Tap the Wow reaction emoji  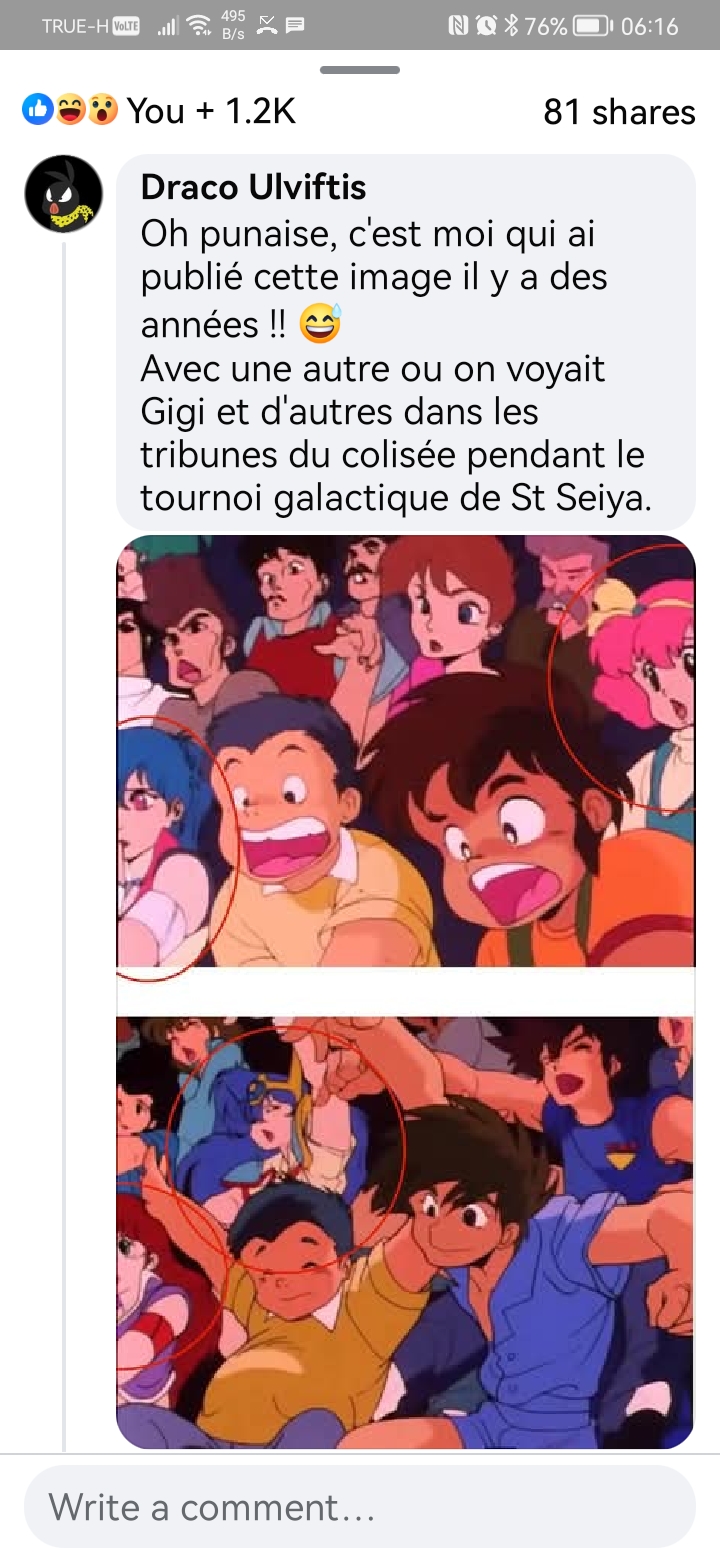(x=102, y=110)
